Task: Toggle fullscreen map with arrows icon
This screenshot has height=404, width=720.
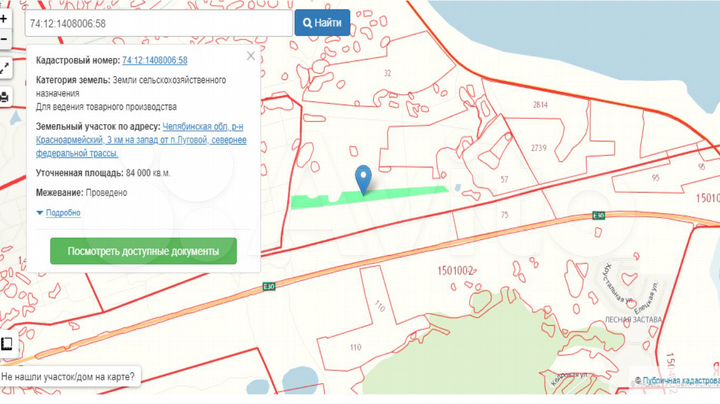Action: pyautogui.click(x=5, y=69)
